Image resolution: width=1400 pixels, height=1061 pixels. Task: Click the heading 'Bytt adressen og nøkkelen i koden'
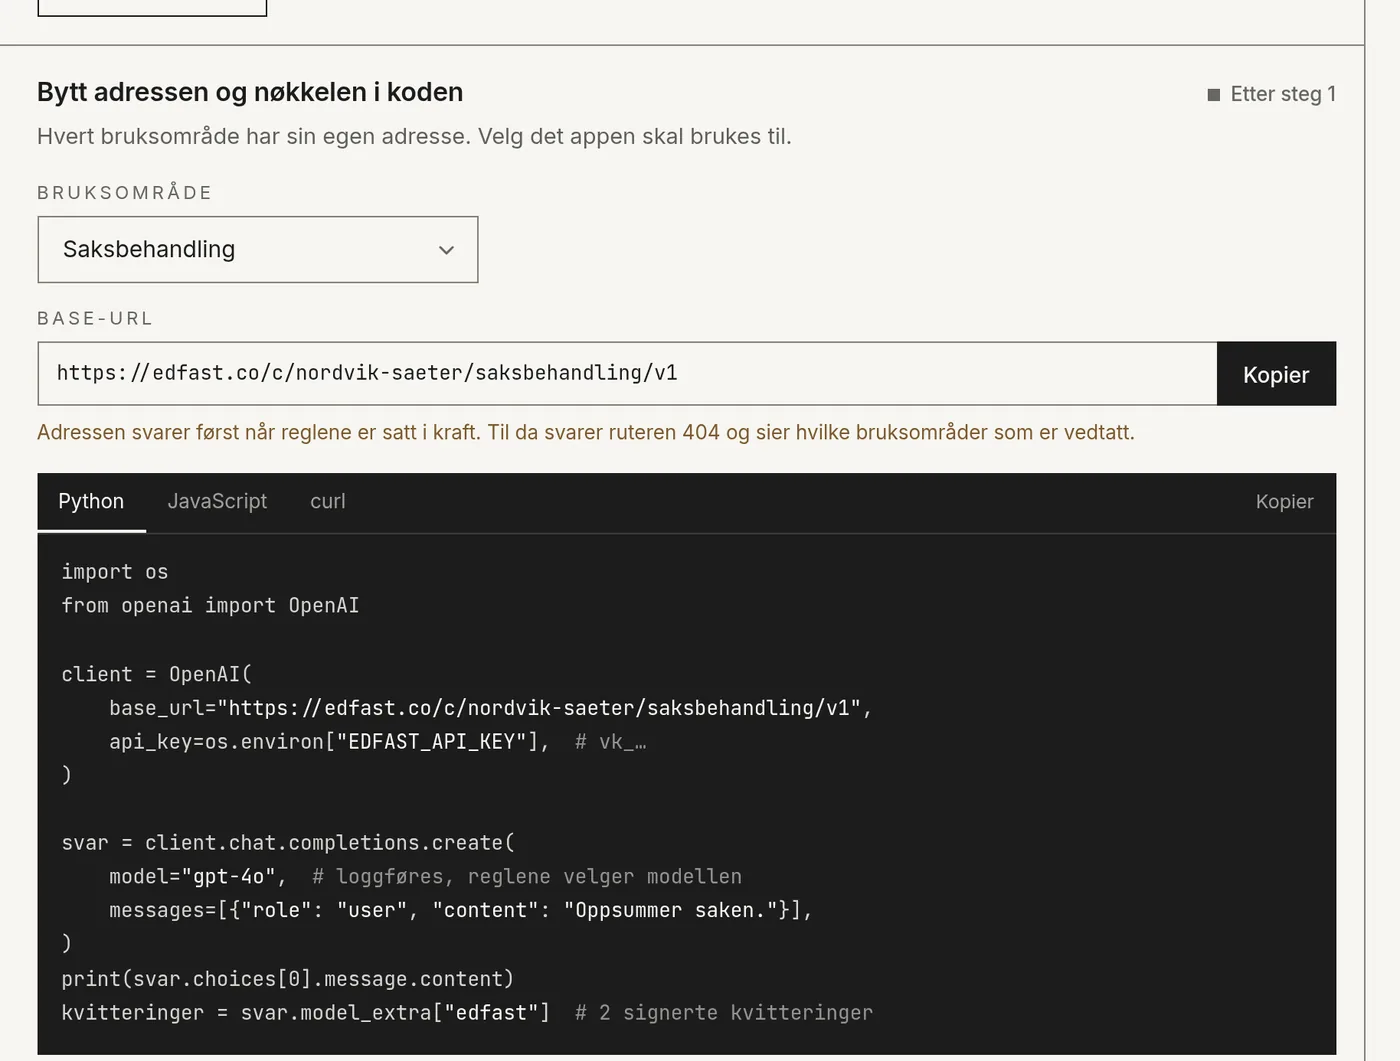250,92
